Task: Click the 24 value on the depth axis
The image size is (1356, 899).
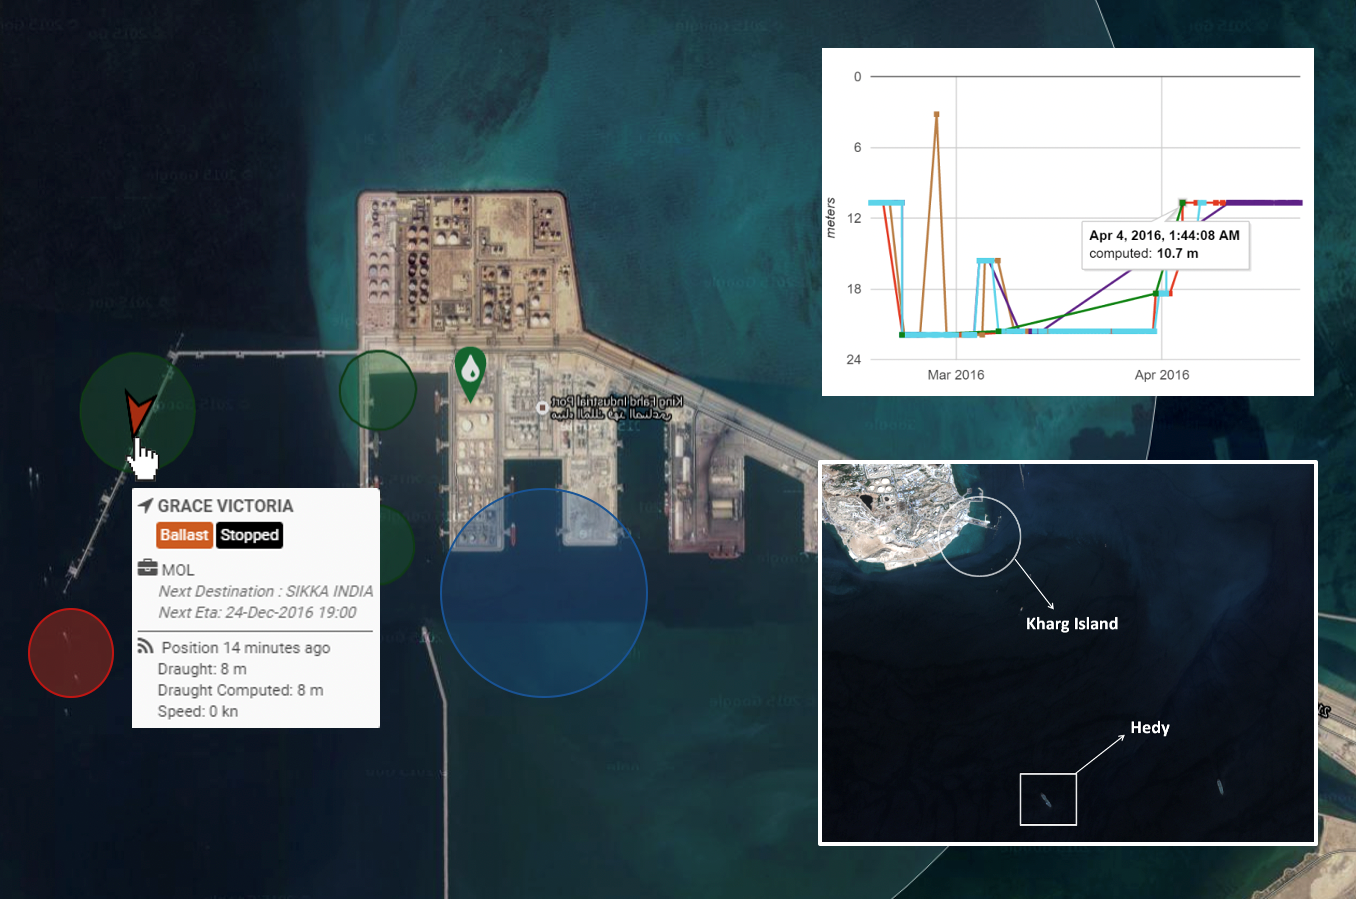Action: 854,360
